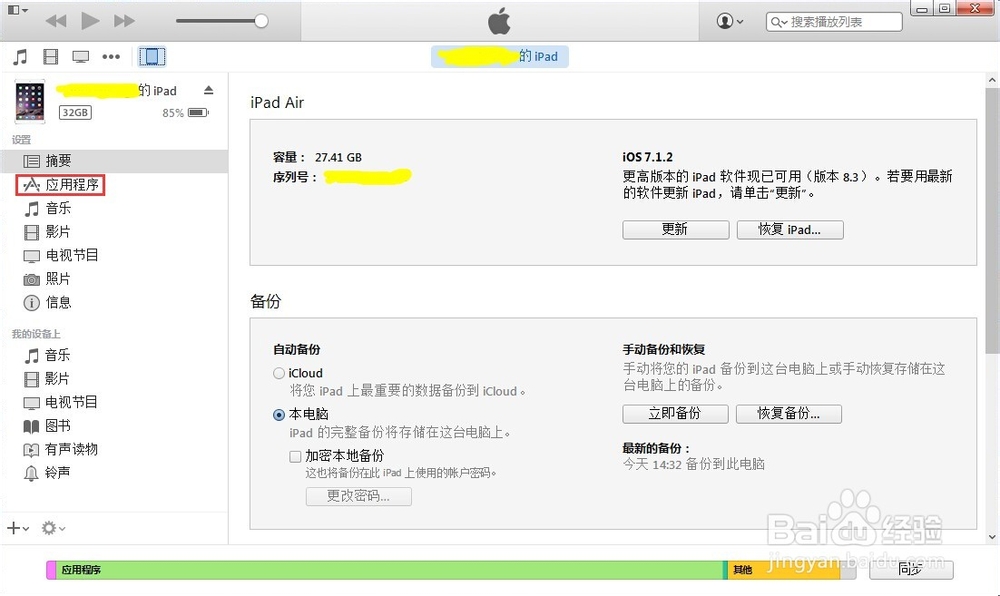This screenshot has height=596, width=1000.
Task: Click the iOS 7.1.2 version text
Action: click(647, 157)
